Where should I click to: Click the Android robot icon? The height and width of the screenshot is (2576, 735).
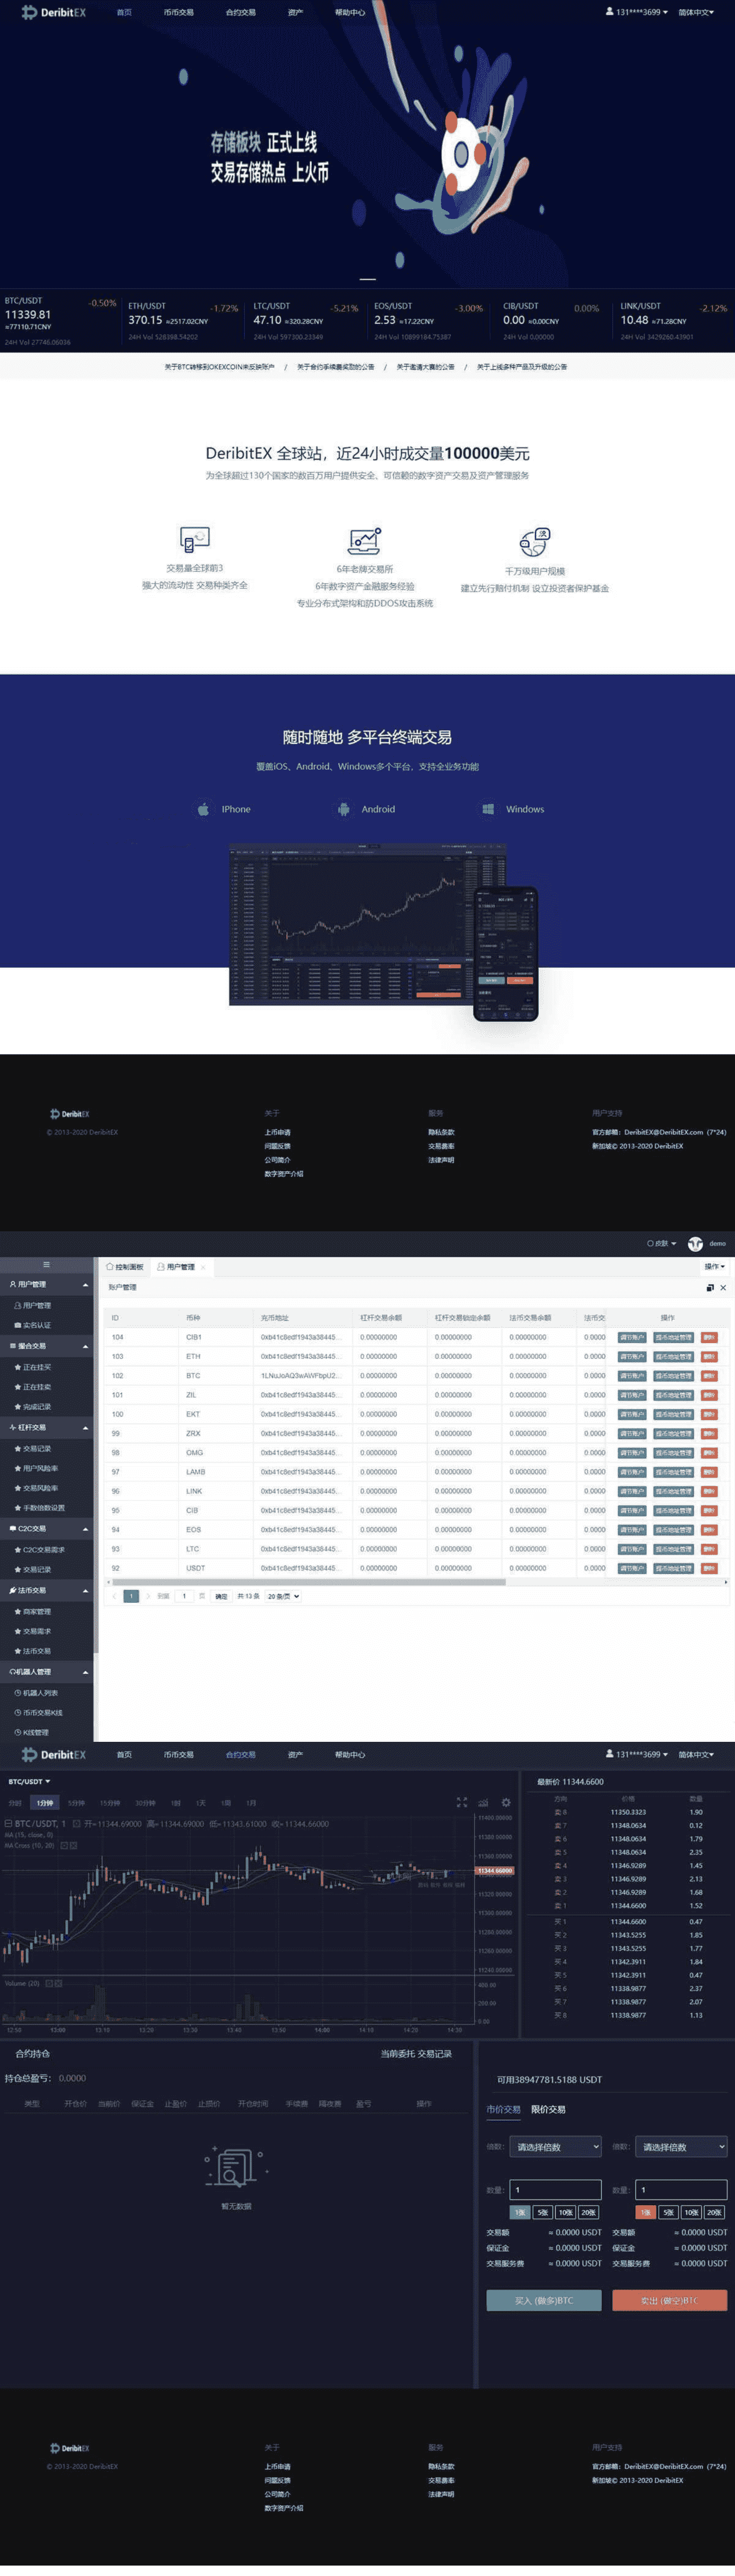click(x=343, y=809)
